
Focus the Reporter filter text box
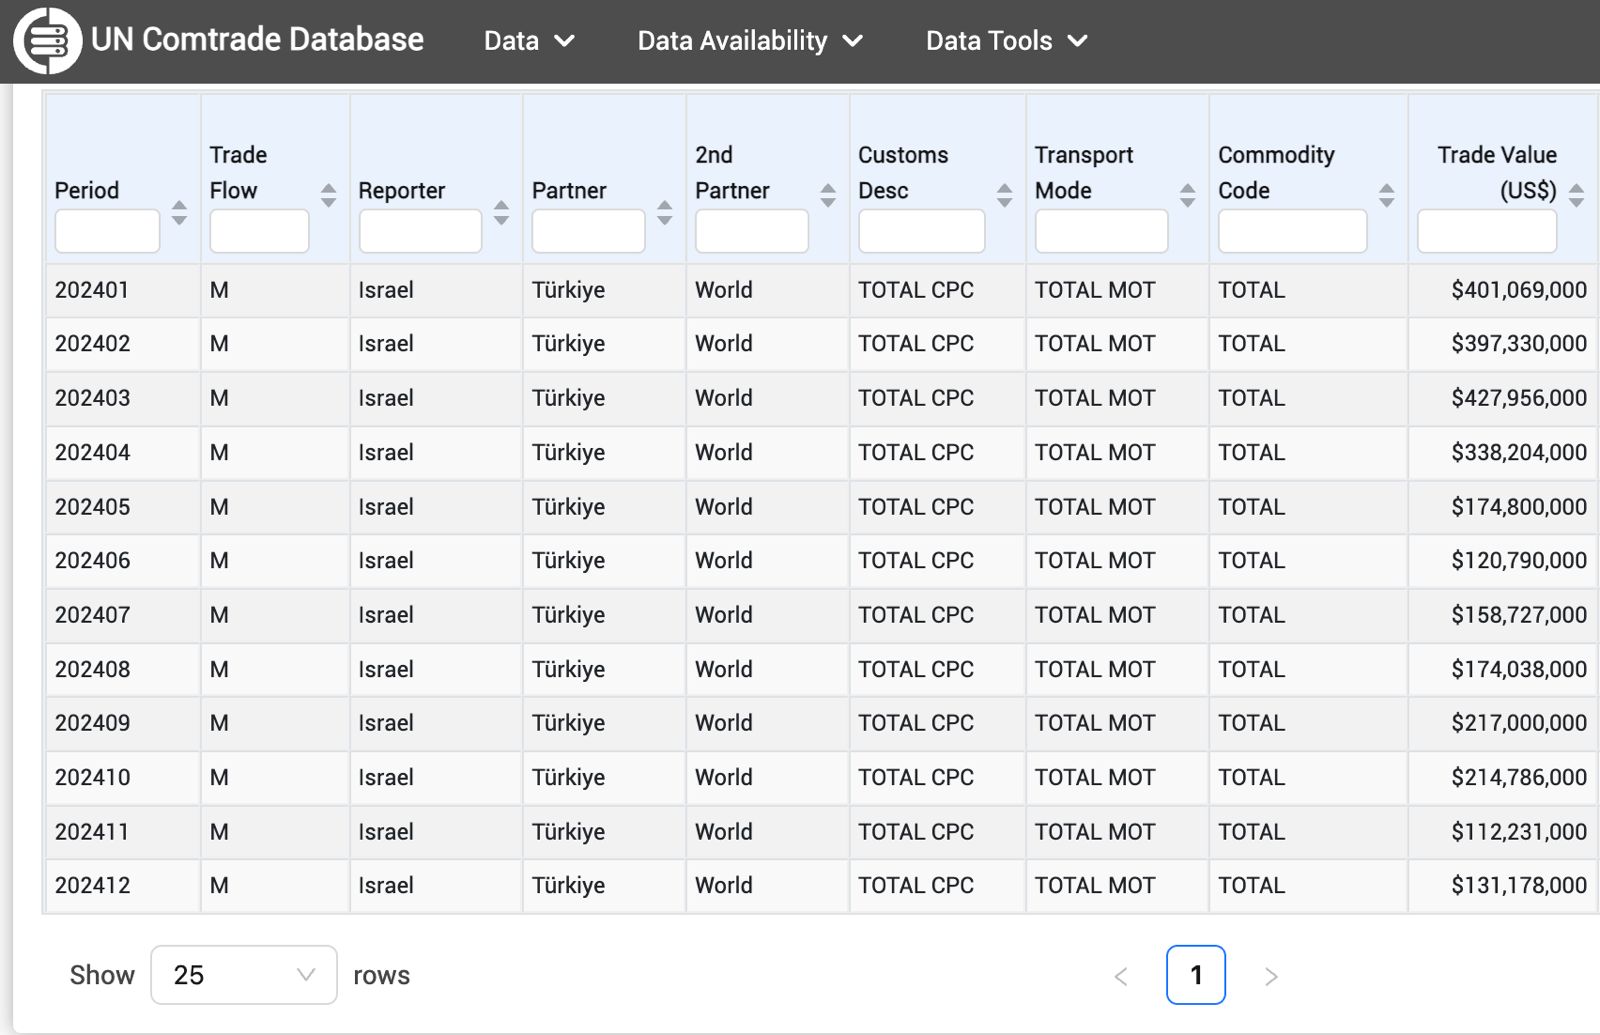420,232
